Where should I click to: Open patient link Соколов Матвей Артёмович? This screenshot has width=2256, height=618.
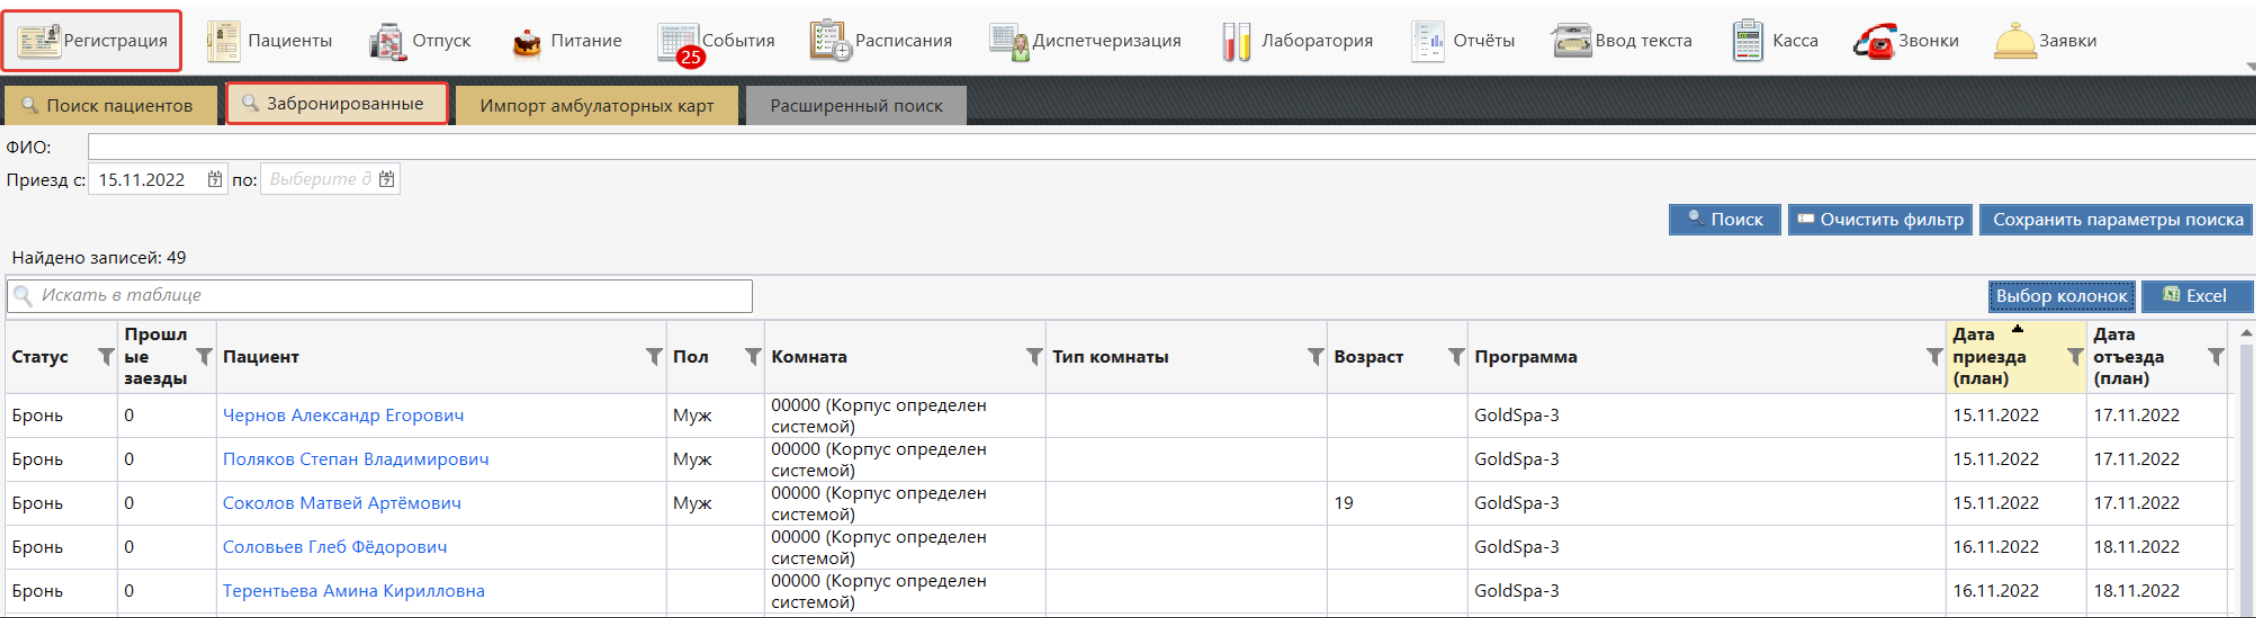pos(341,503)
